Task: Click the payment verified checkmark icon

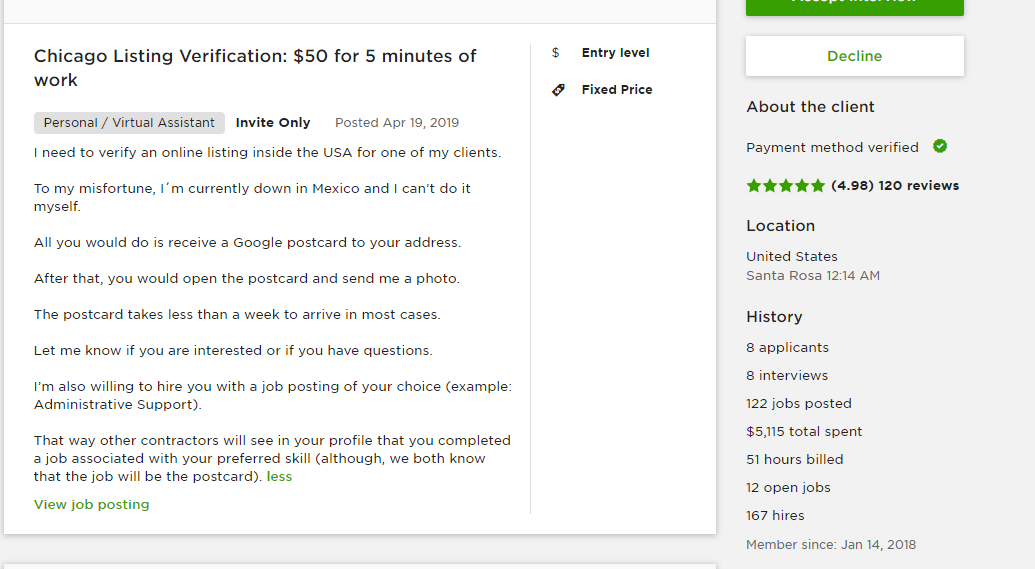Action: pyautogui.click(x=940, y=147)
